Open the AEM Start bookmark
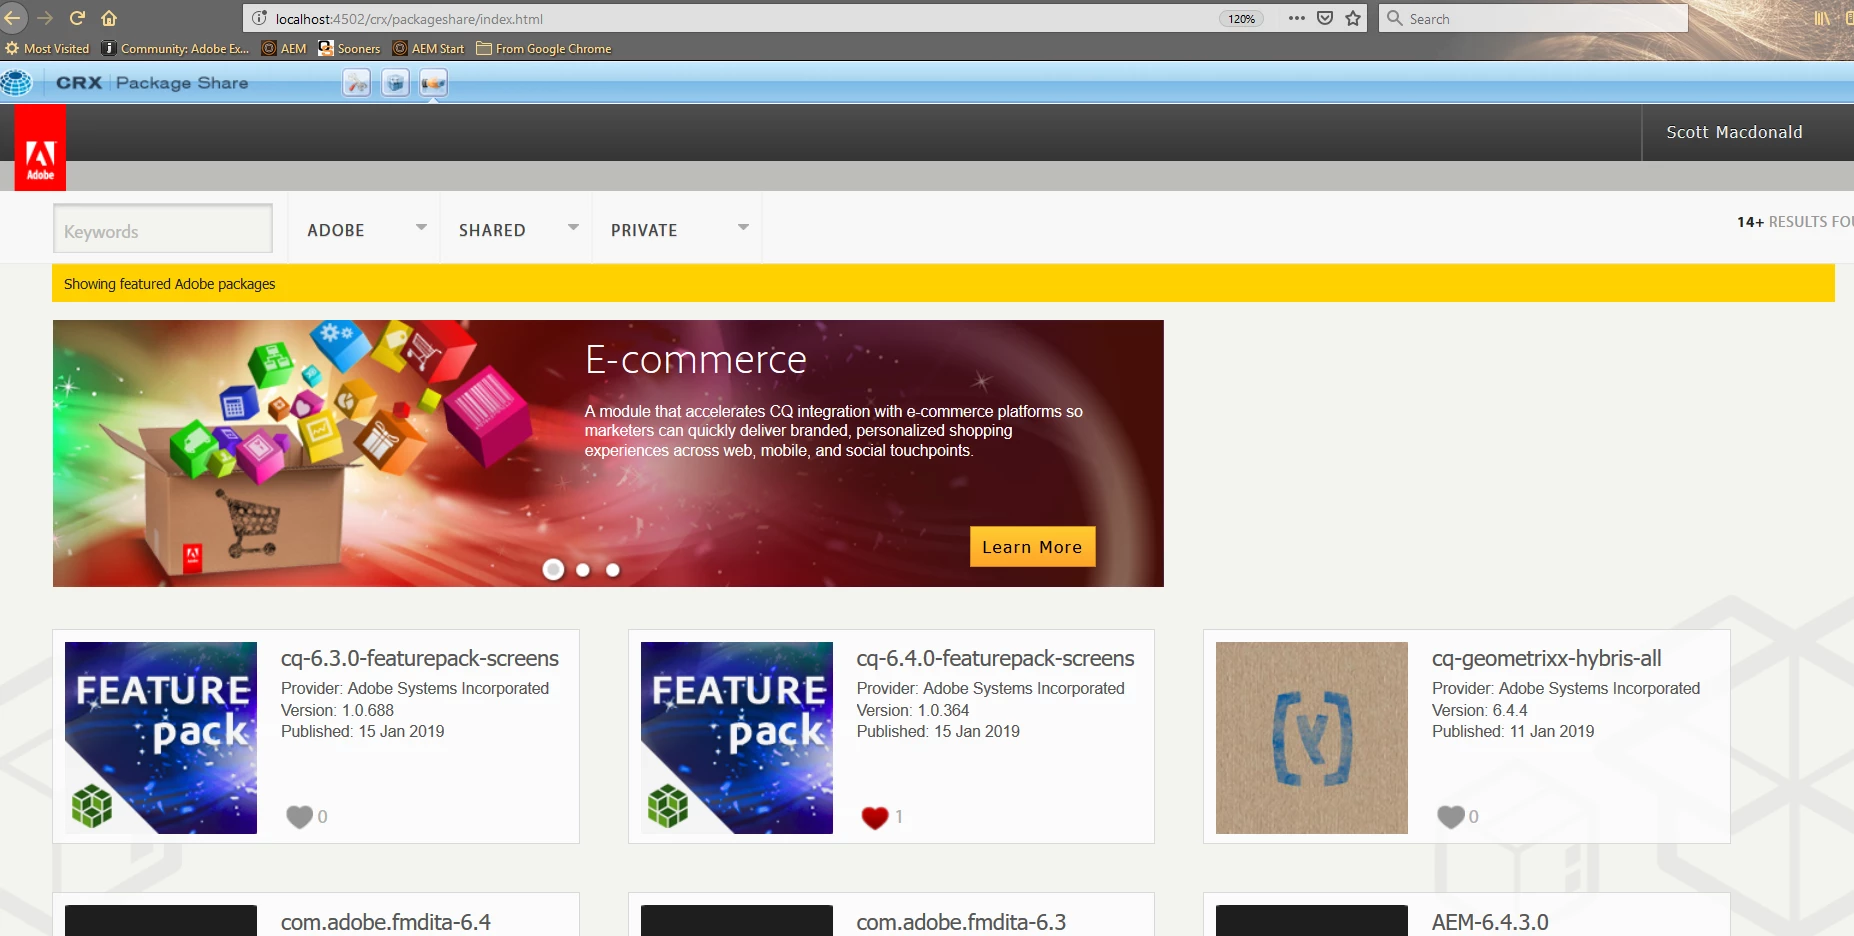Screen dimensions: 1854x936 point(428,48)
